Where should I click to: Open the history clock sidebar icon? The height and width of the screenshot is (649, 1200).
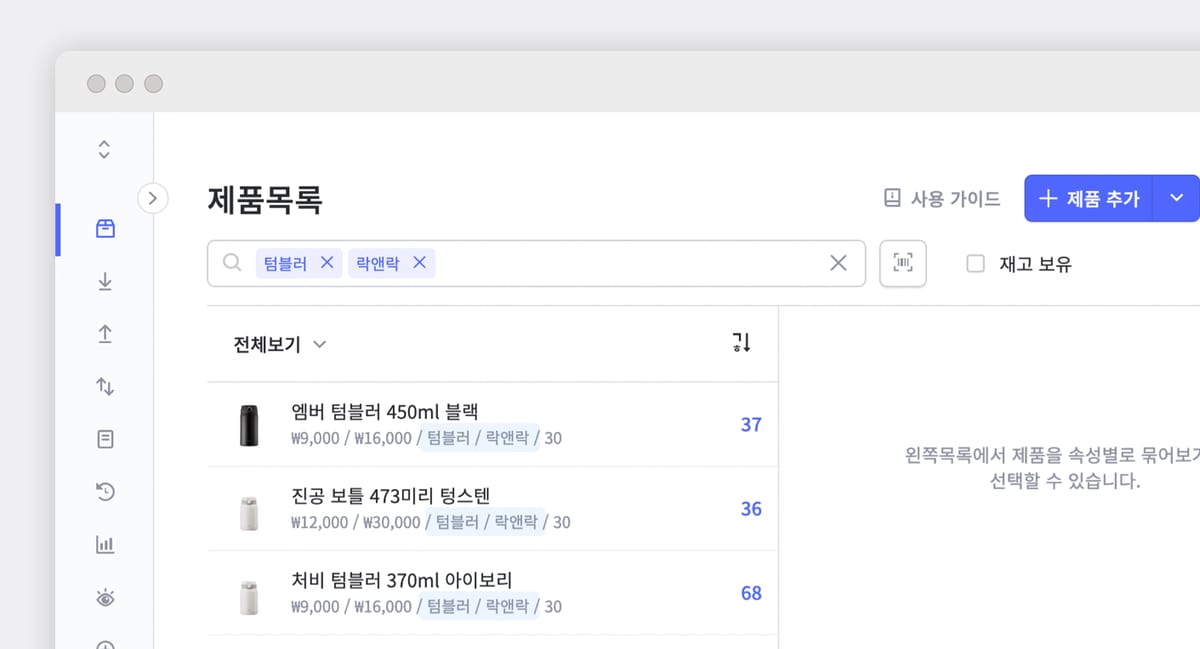pos(105,491)
